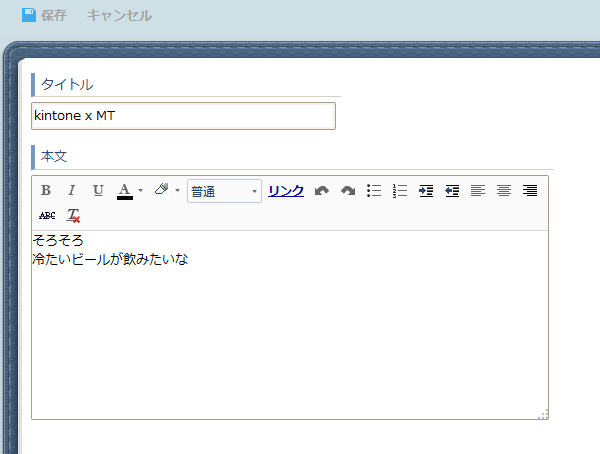Toggle italic formatting
The image size is (600, 454).
pos(72,190)
